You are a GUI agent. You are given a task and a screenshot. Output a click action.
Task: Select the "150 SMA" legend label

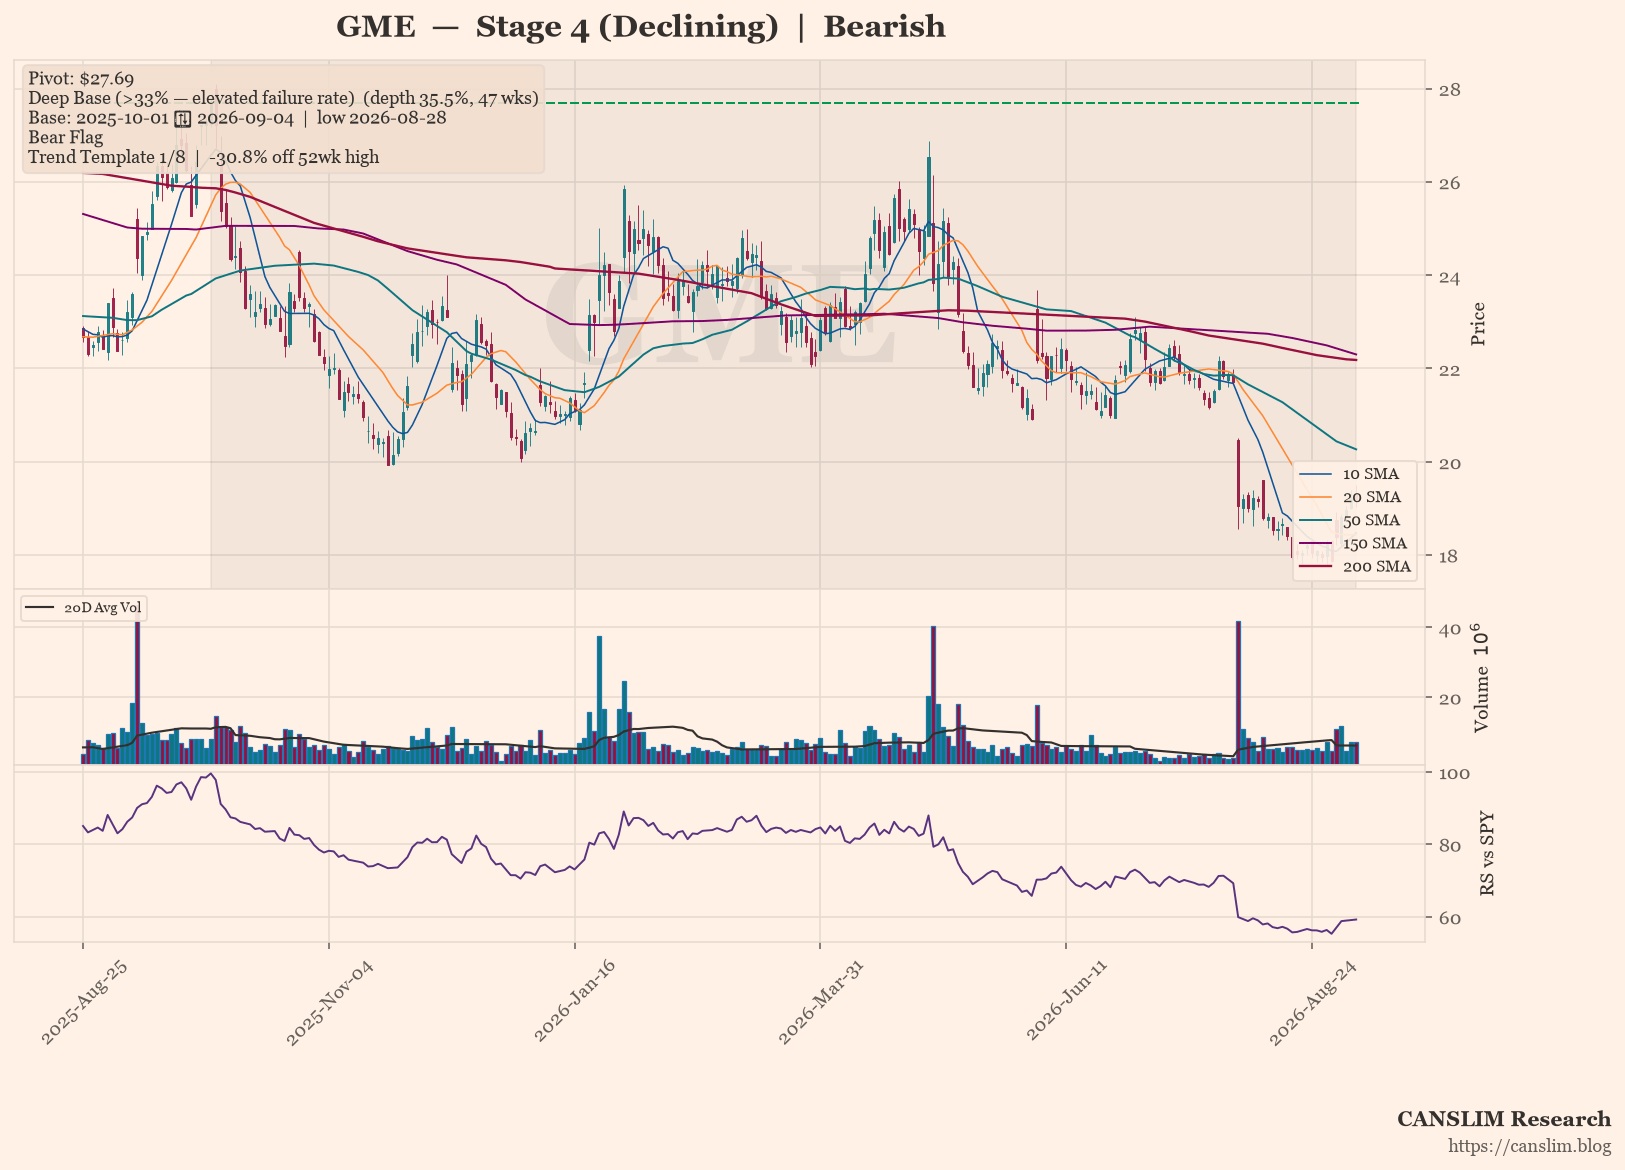[1374, 543]
